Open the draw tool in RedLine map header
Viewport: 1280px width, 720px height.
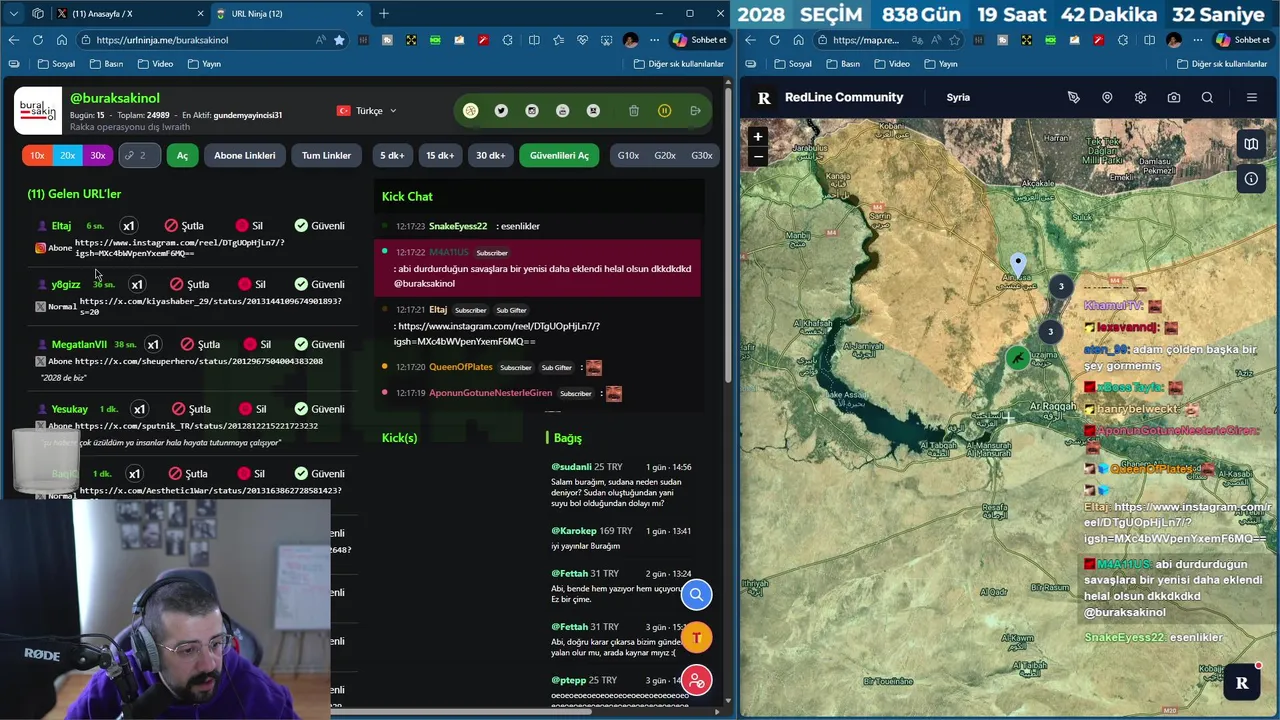pyautogui.click(x=1074, y=97)
